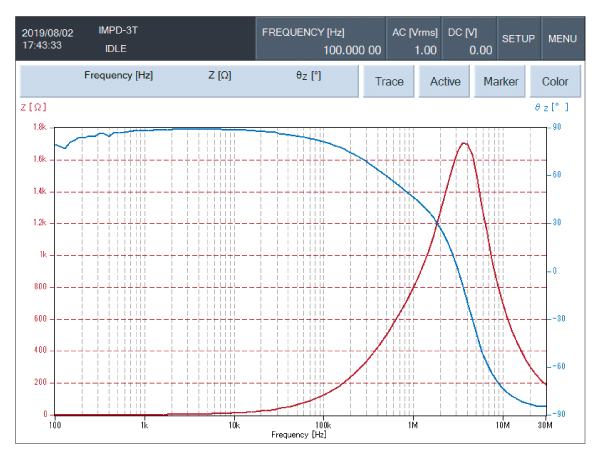Click the θz [°] column in readout panel

tap(308, 76)
